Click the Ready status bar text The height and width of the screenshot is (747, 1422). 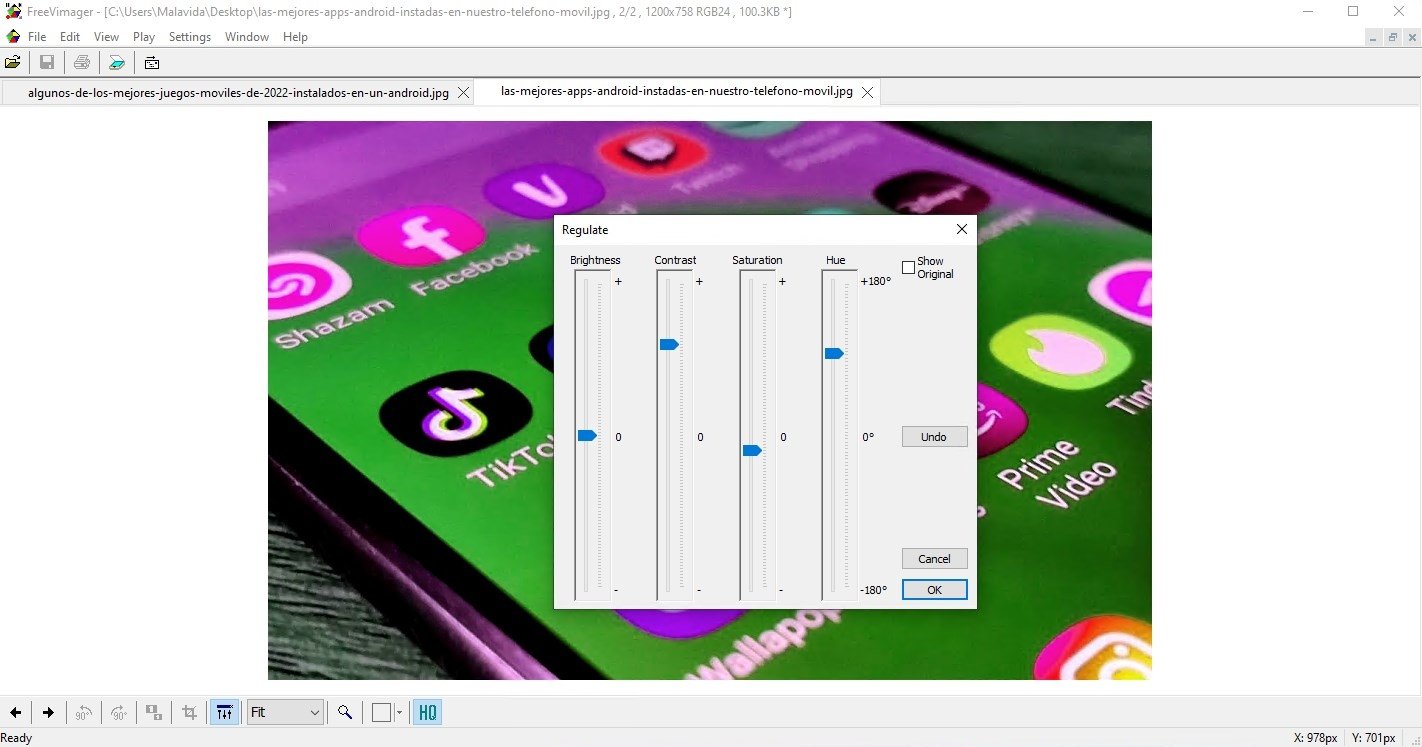click(16, 738)
